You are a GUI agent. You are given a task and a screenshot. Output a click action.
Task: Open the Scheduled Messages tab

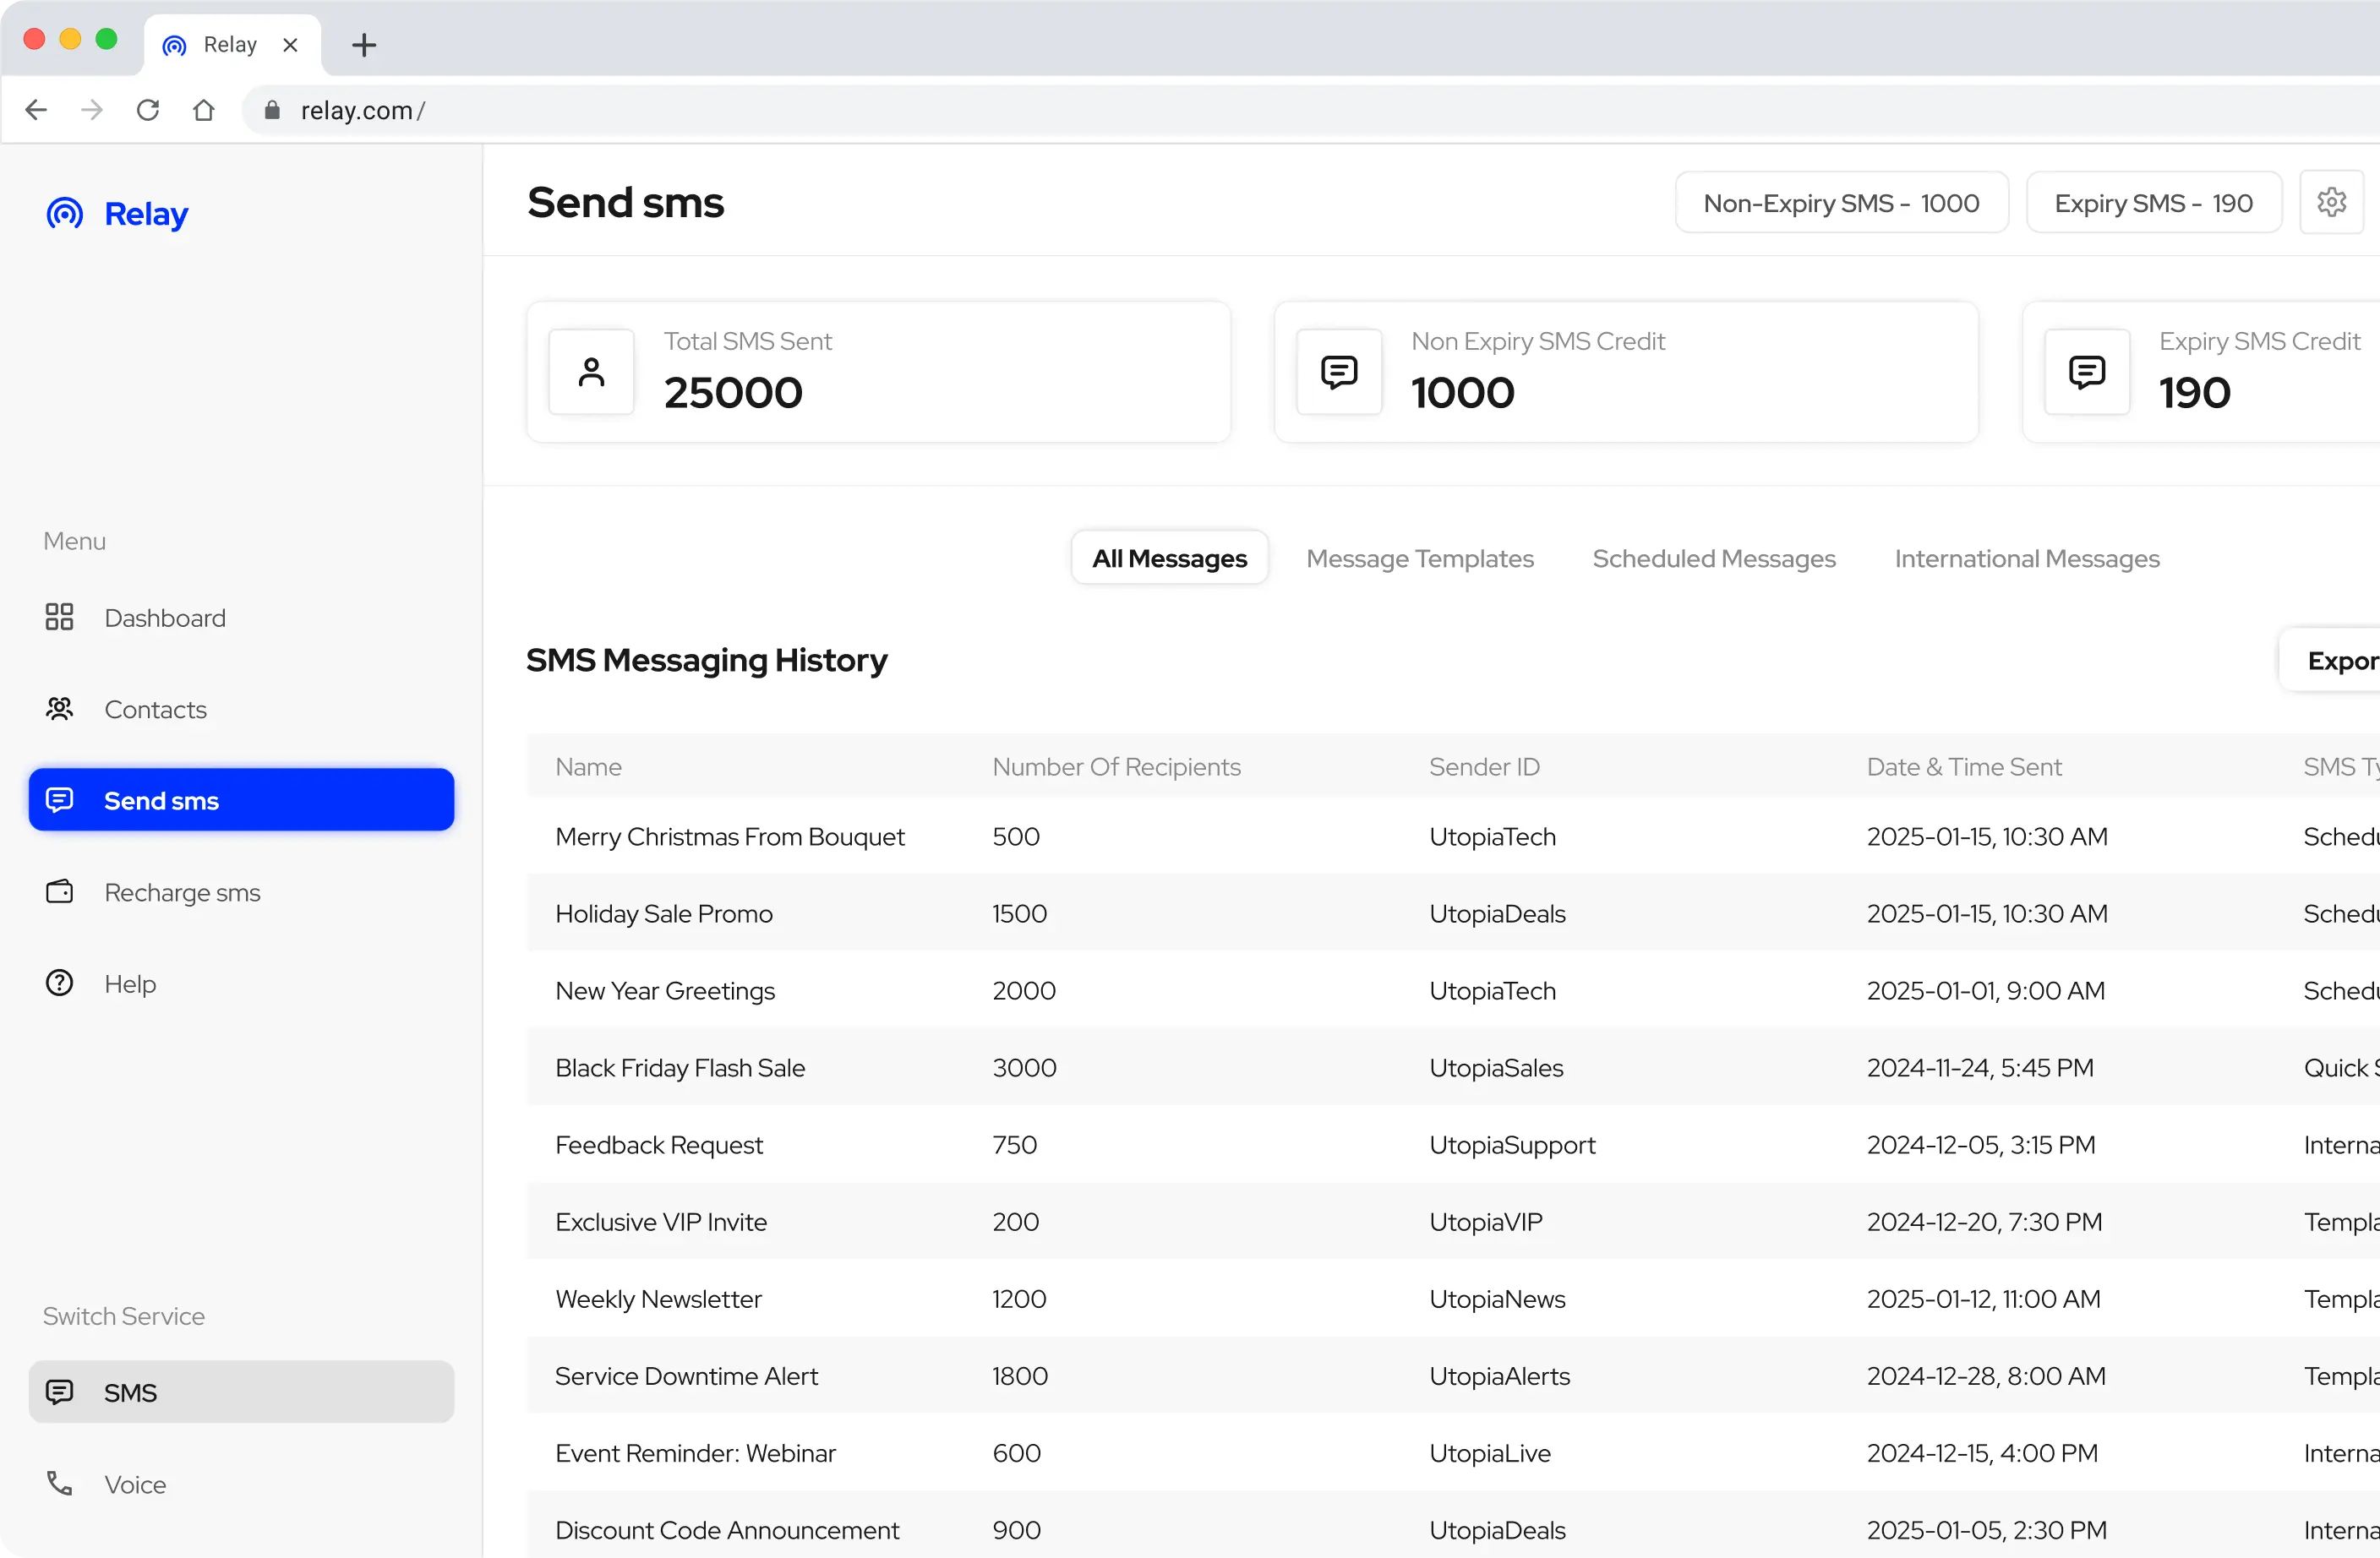pos(1713,558)
